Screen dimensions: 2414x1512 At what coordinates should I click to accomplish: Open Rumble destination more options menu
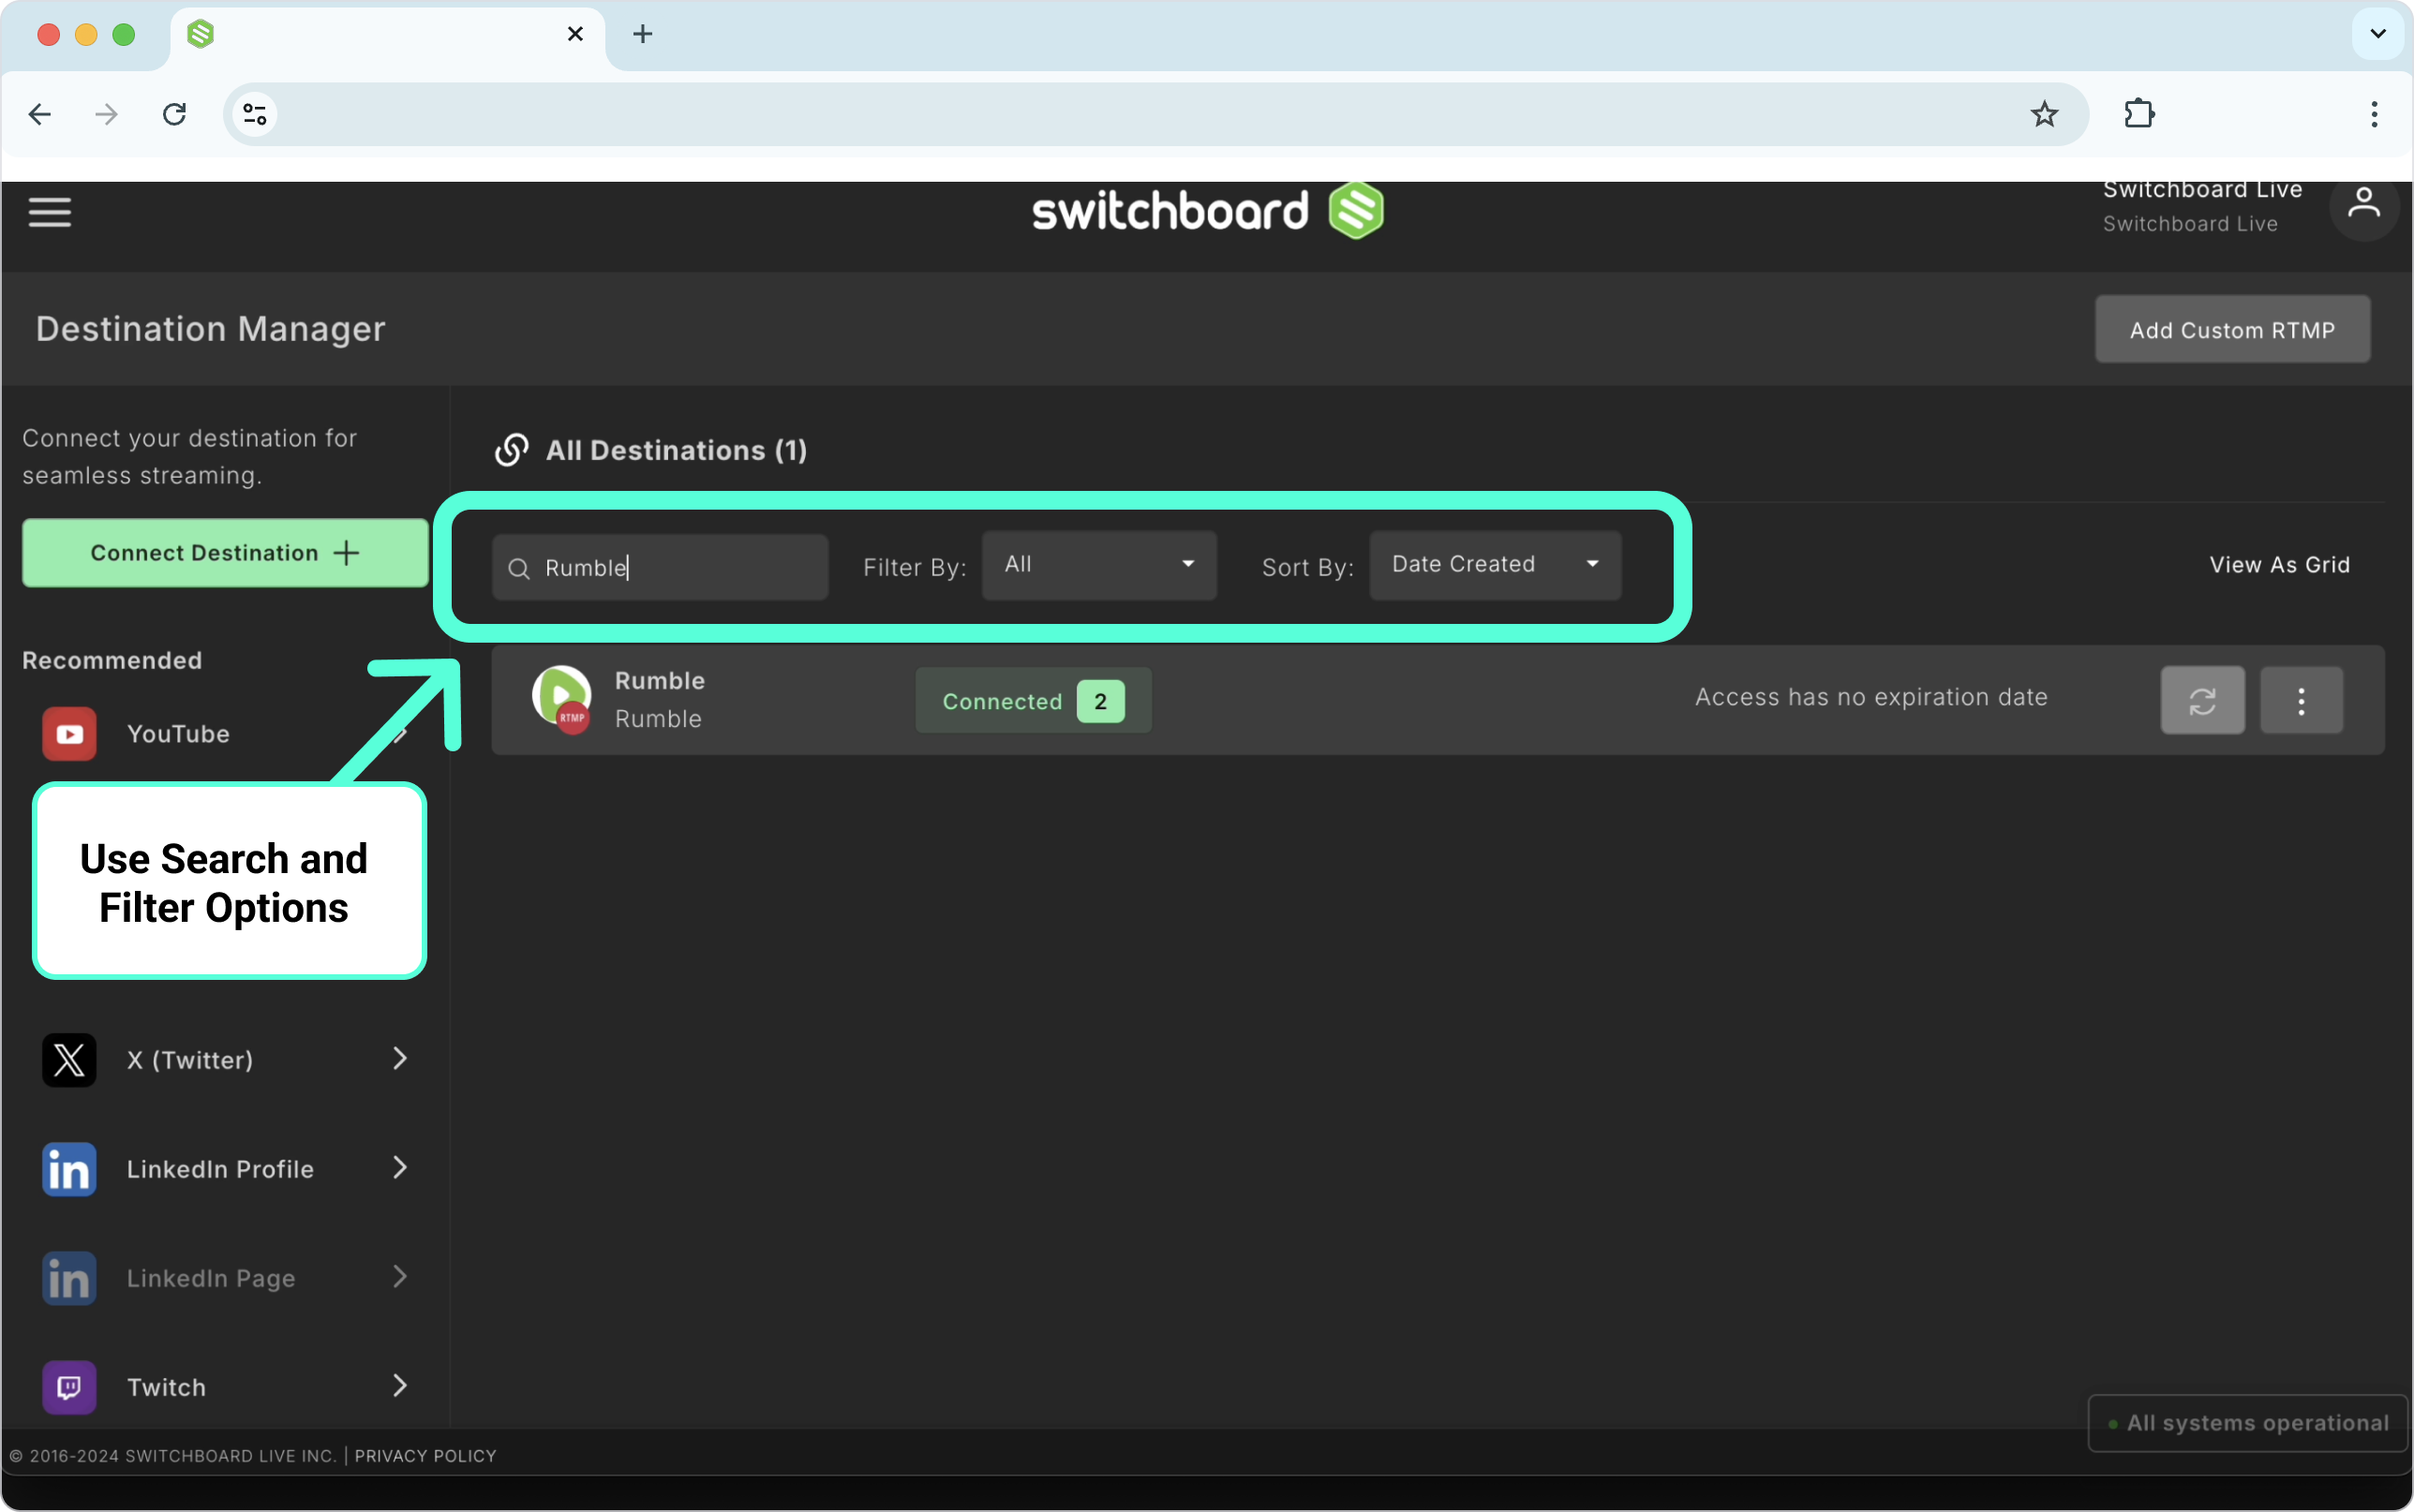tap(2301, 700)
